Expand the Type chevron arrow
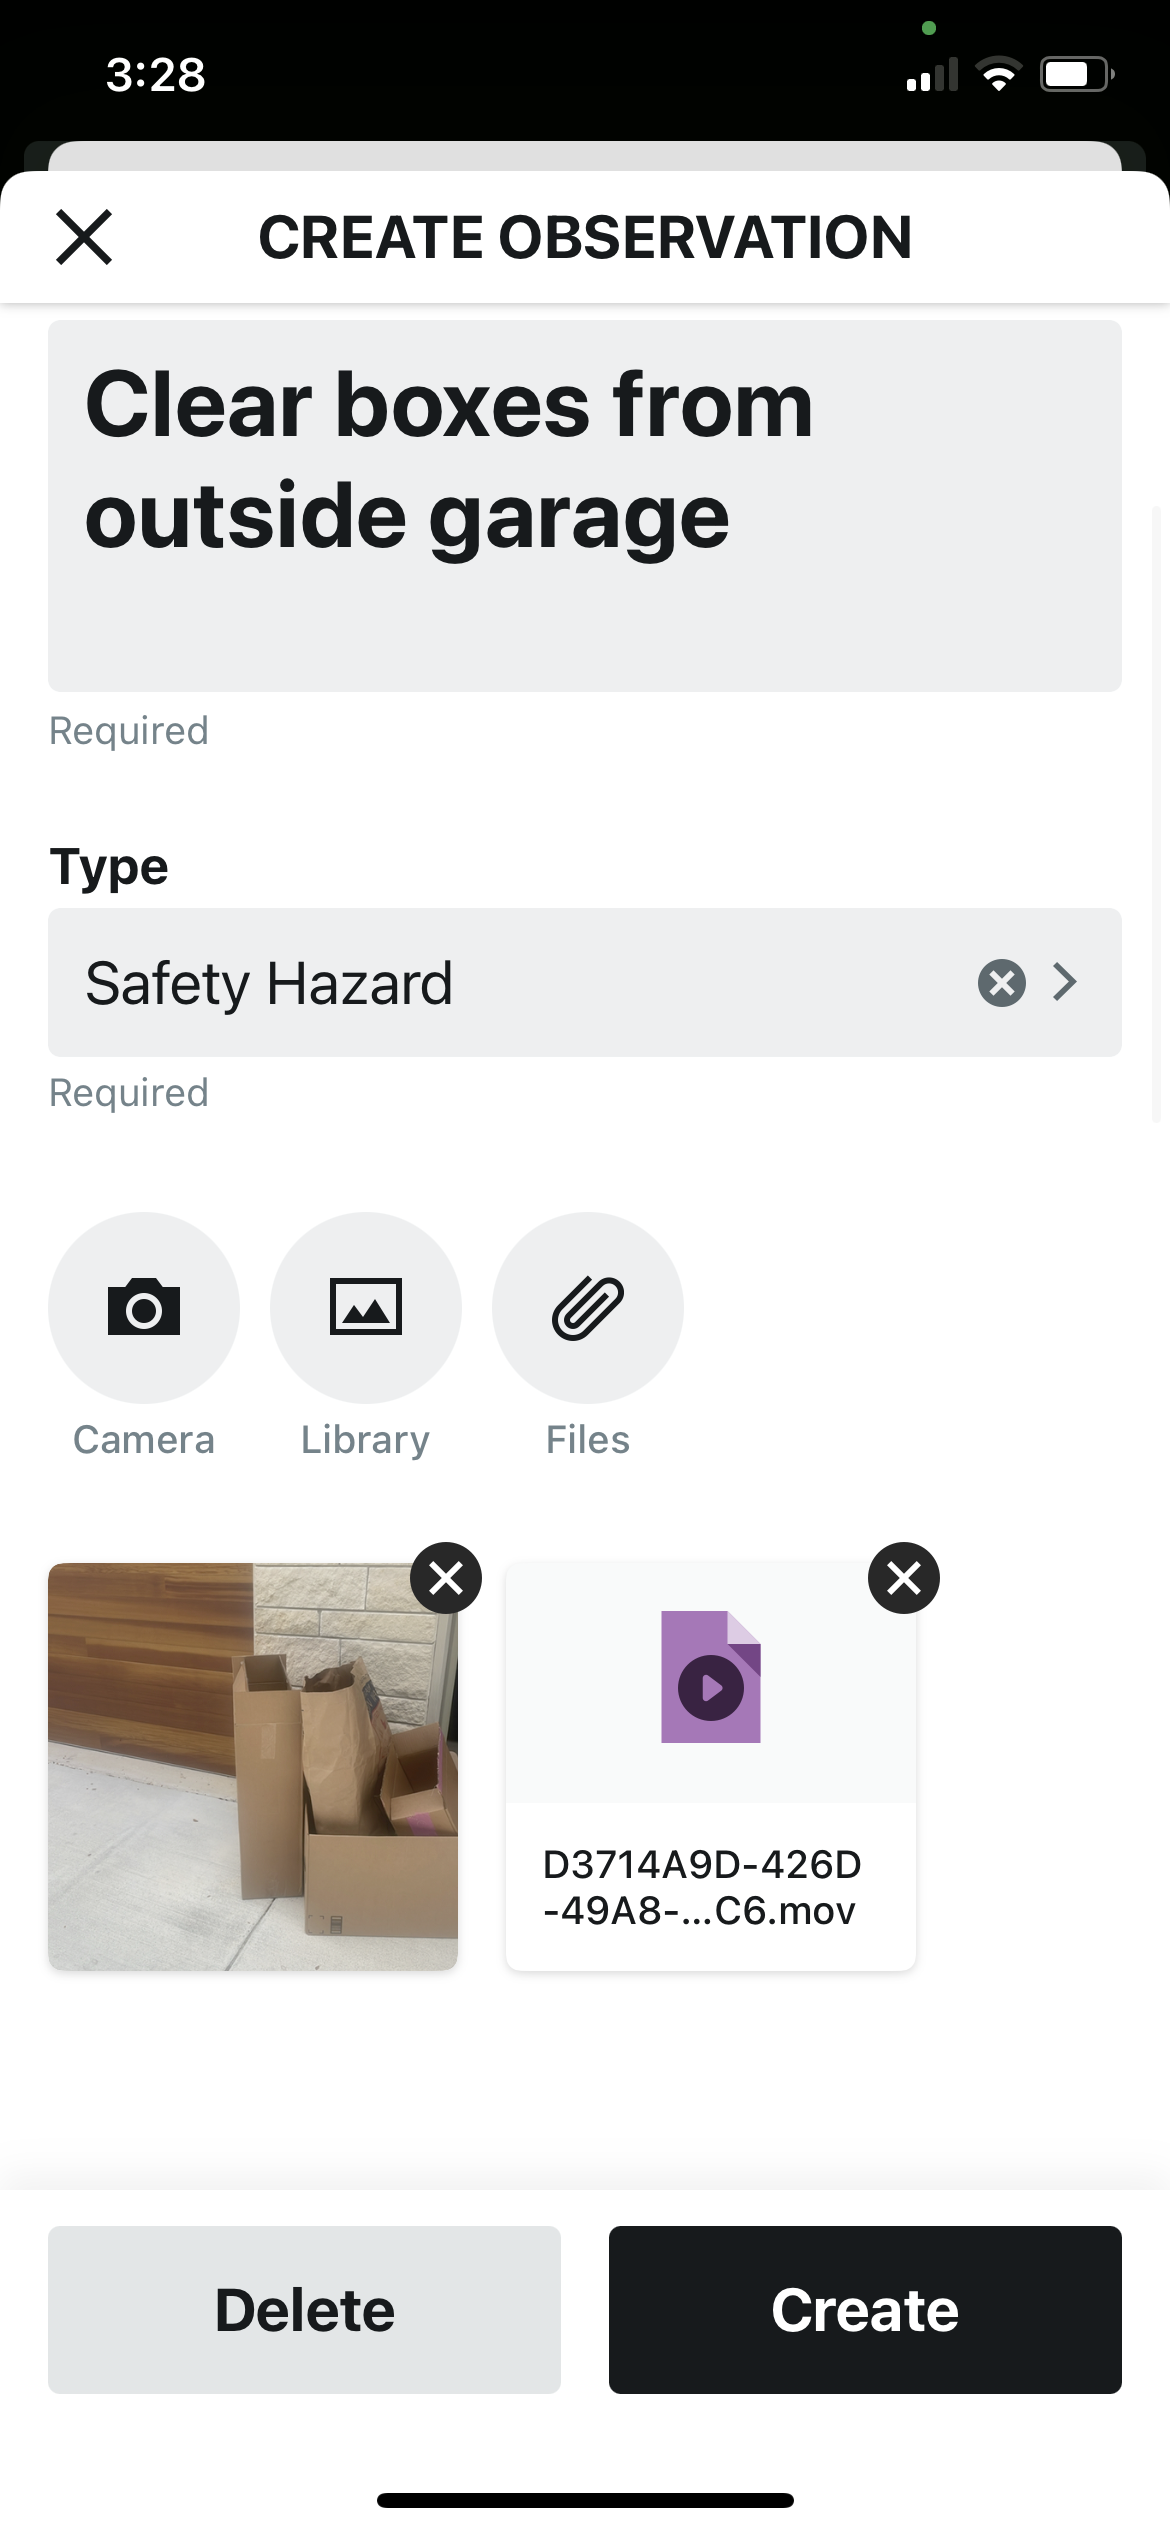Image resolution: width=1170 pixels, height=2532 pixels. pos(1065,982)
